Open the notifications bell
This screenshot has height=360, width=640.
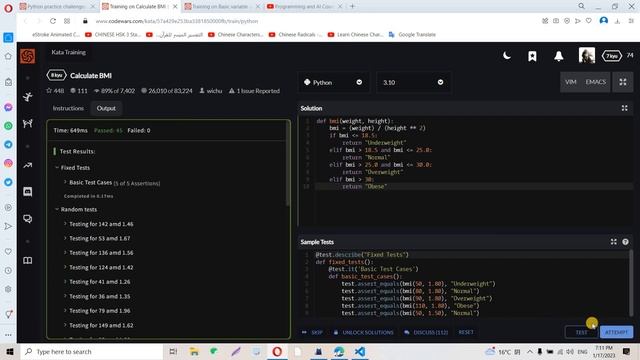click(558, 56)
